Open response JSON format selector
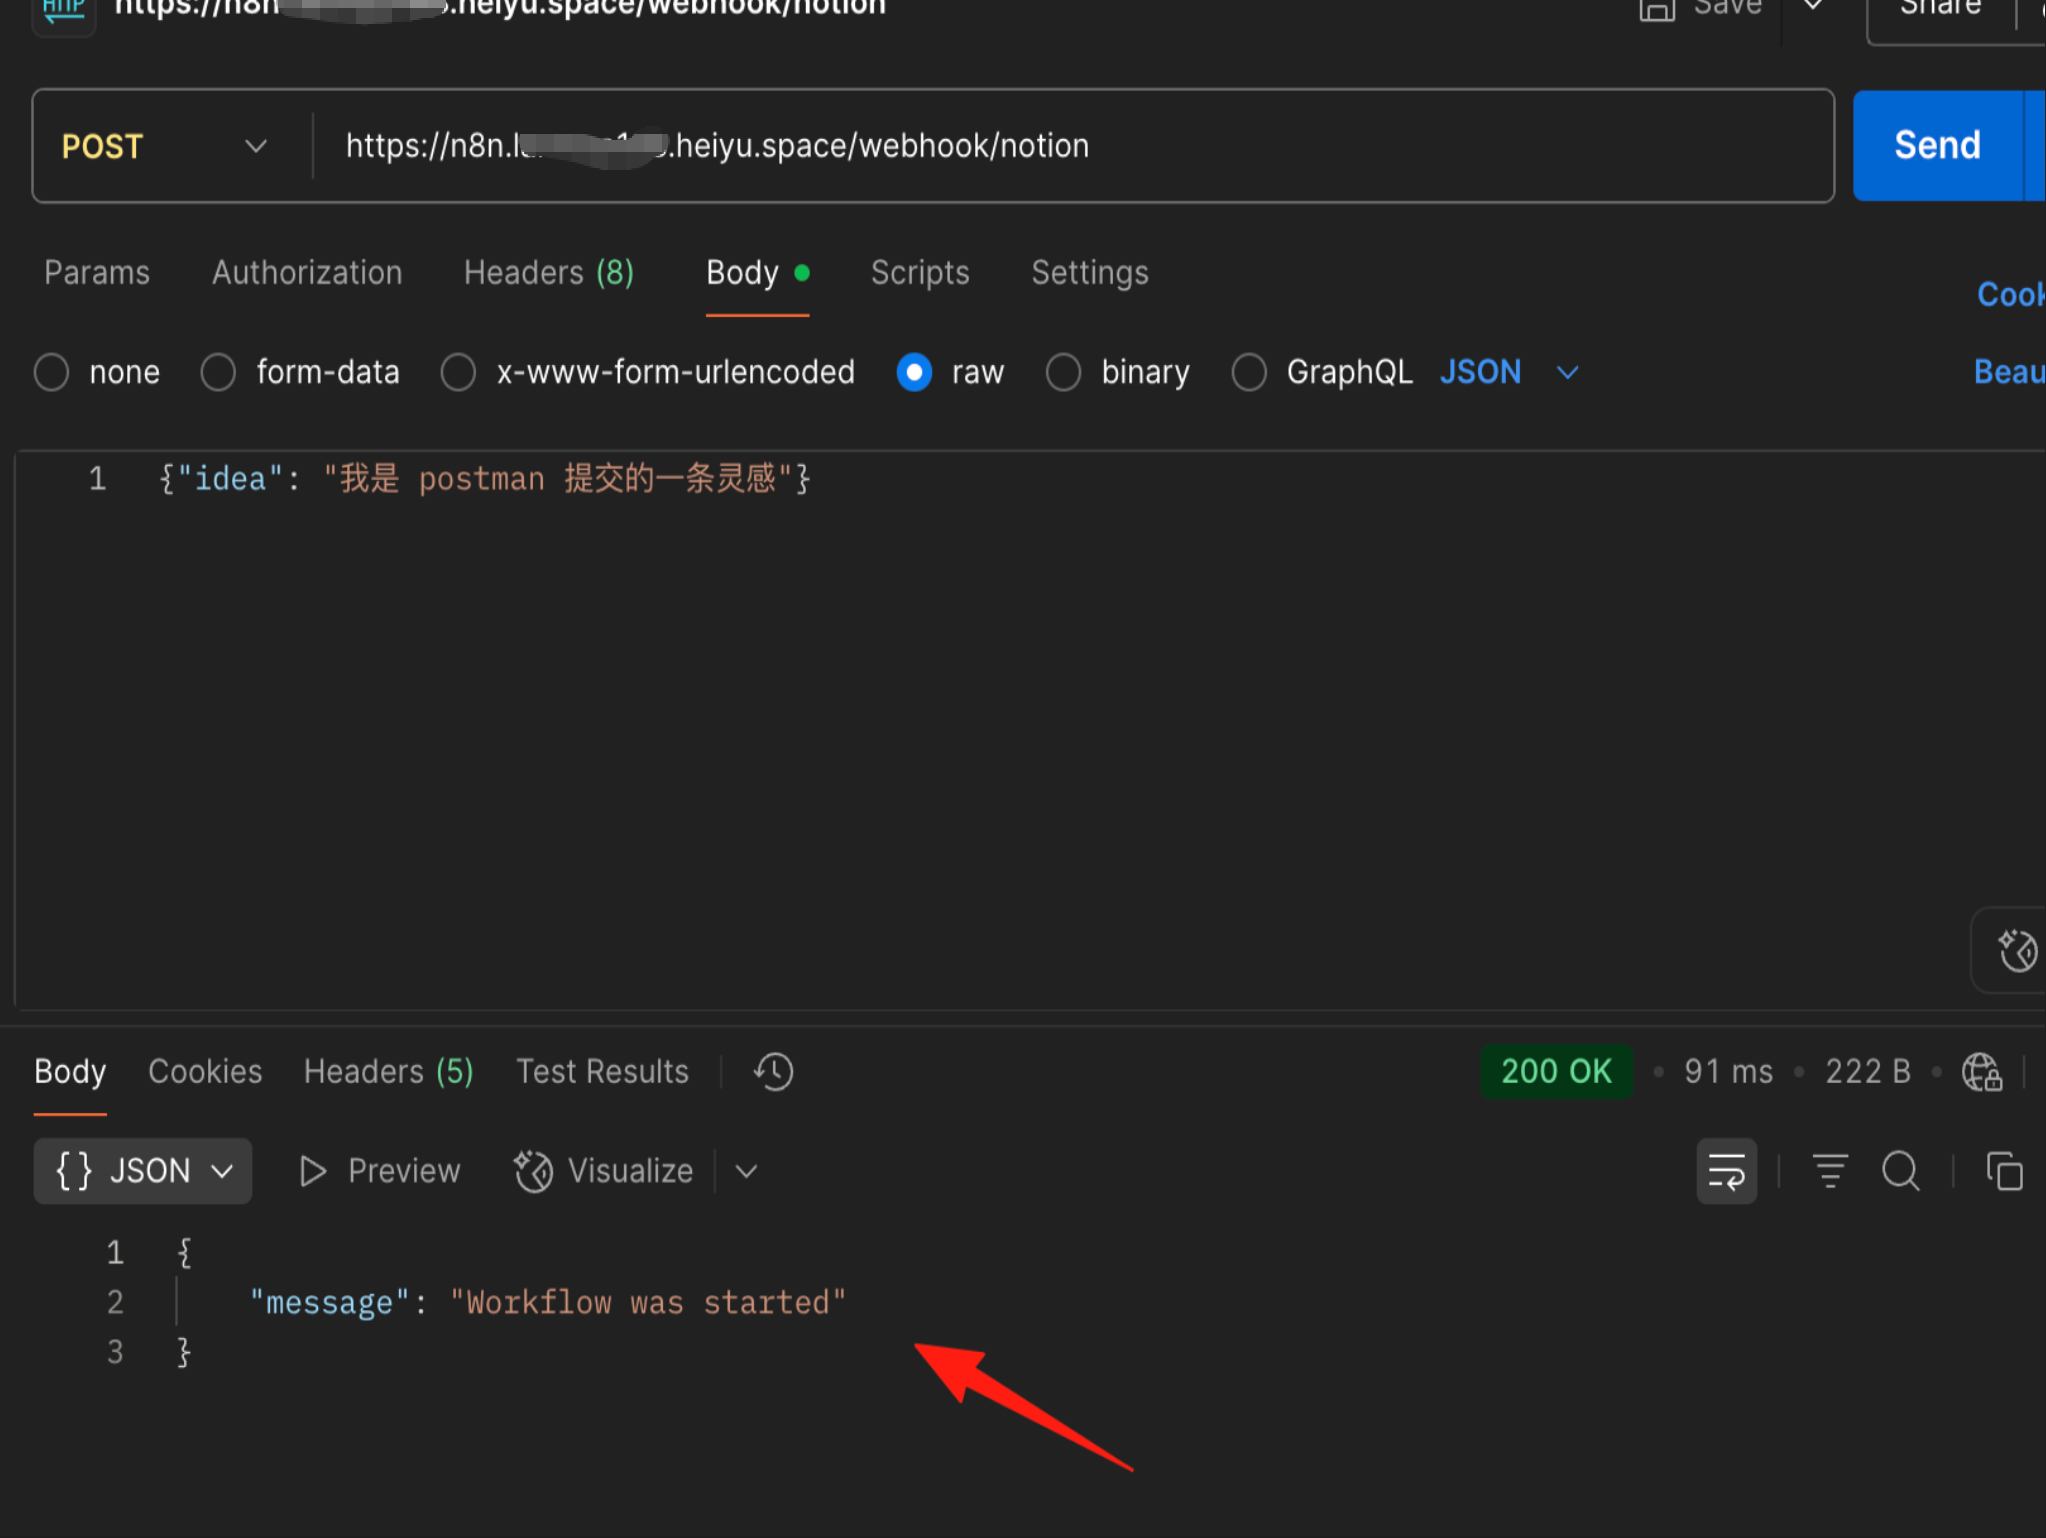The height and width of the screenshot is (1538, 2046). point(143,1170)
